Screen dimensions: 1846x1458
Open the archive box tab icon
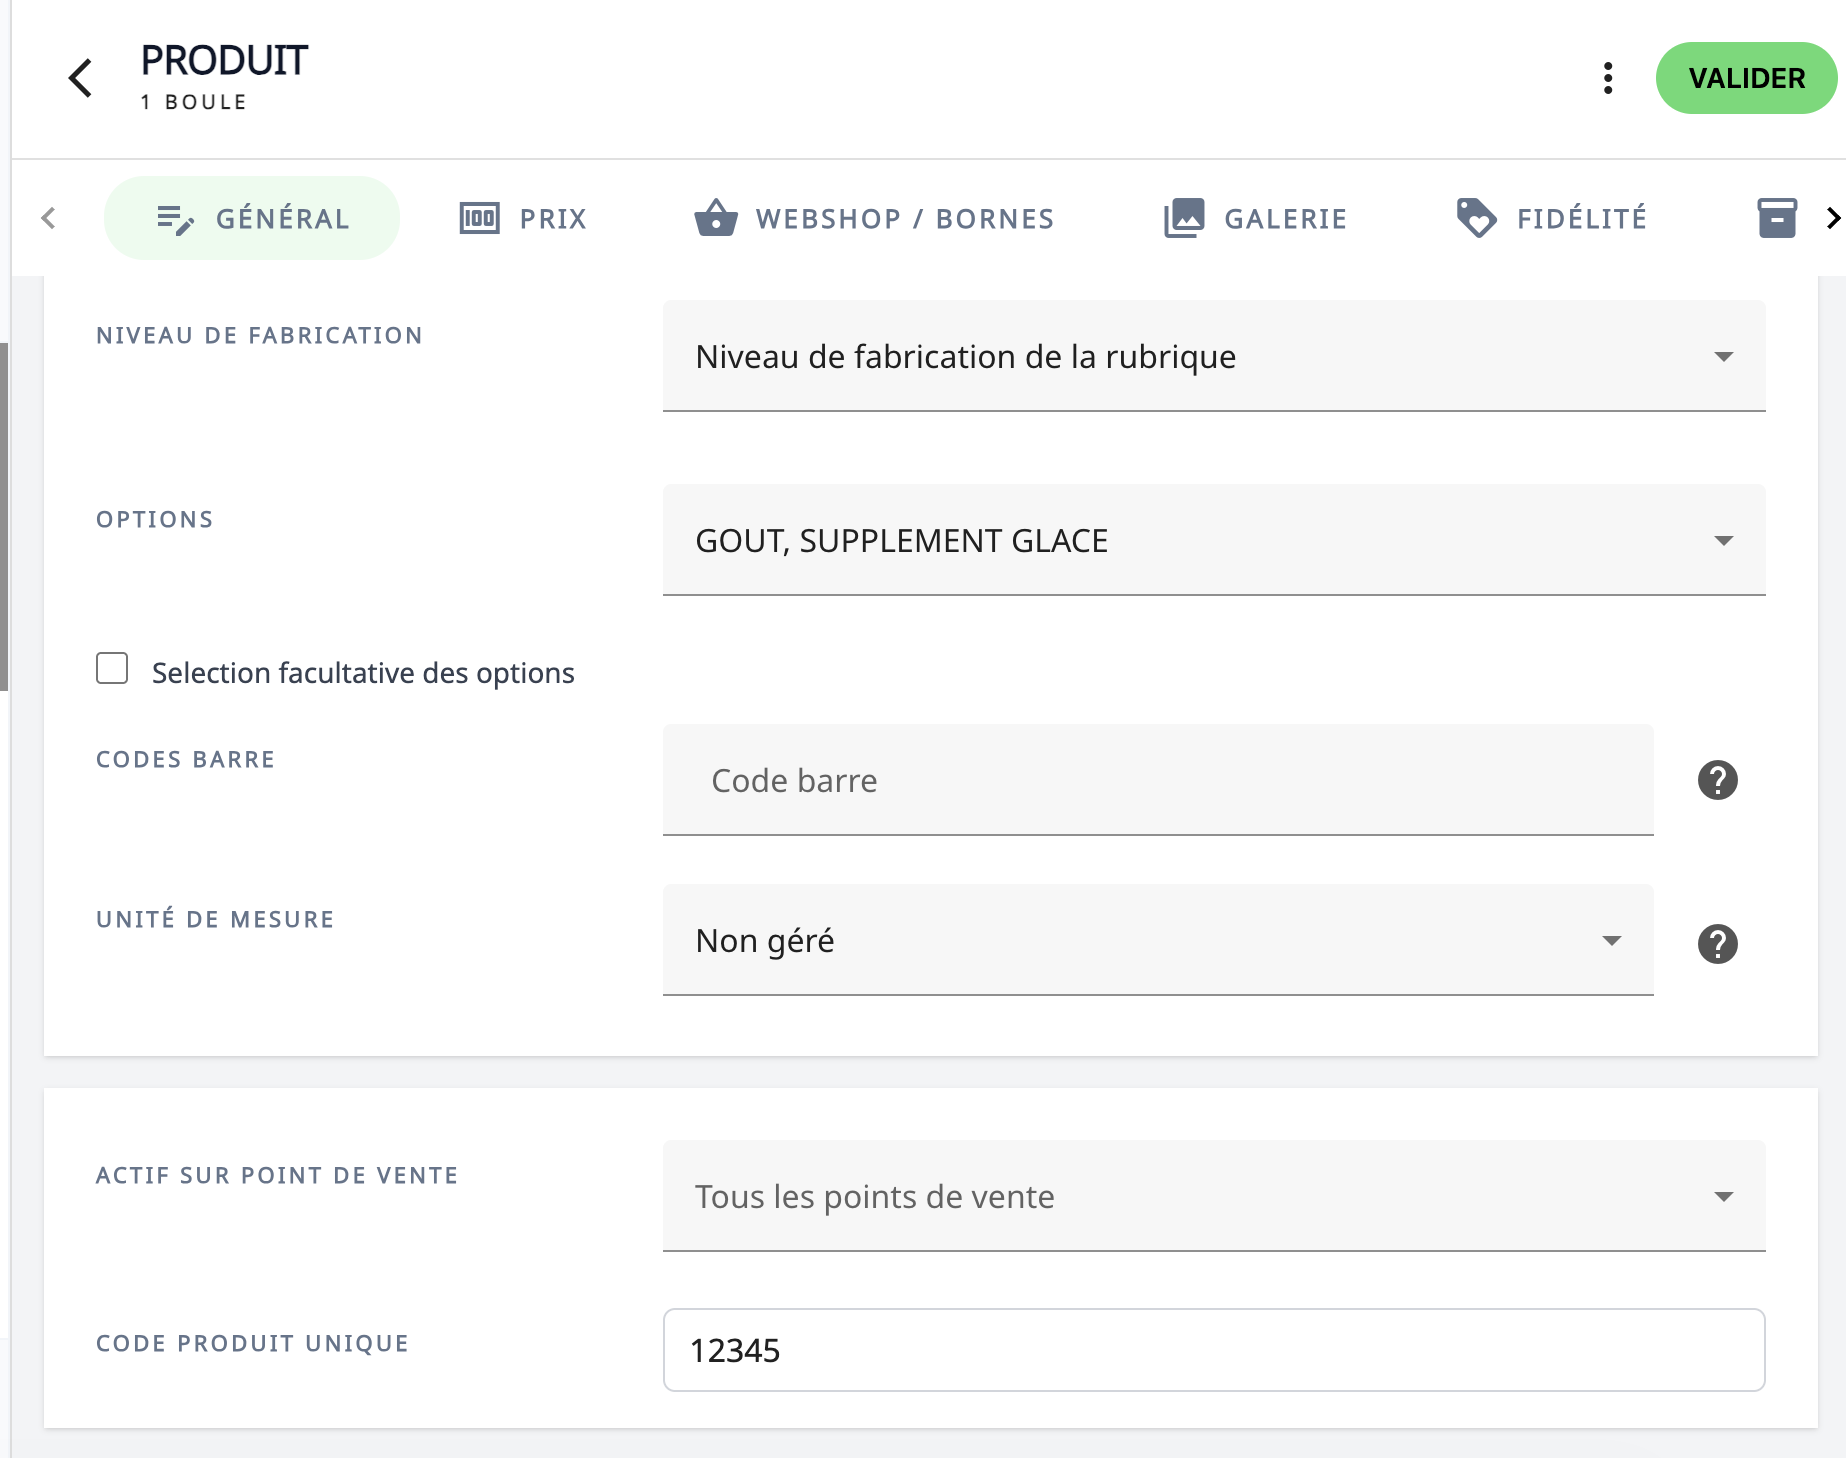pyautogui.click(x=1776, y=218)
